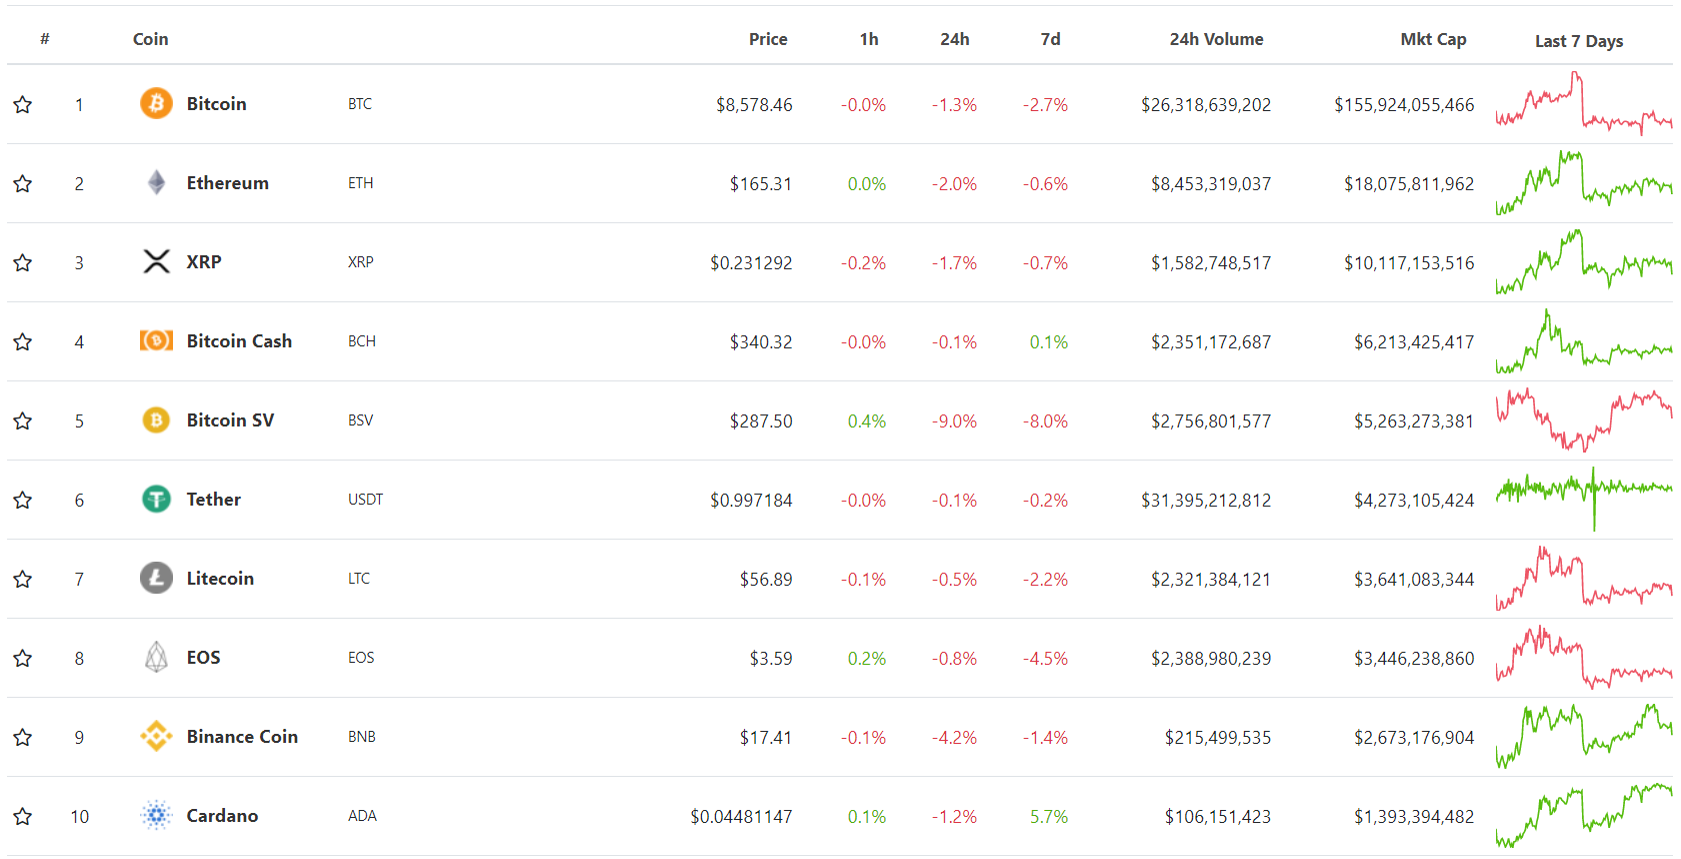This screenshot has height=859, width=1681.
Task: Sort by the 24h change header
Action: click(955, 39)
